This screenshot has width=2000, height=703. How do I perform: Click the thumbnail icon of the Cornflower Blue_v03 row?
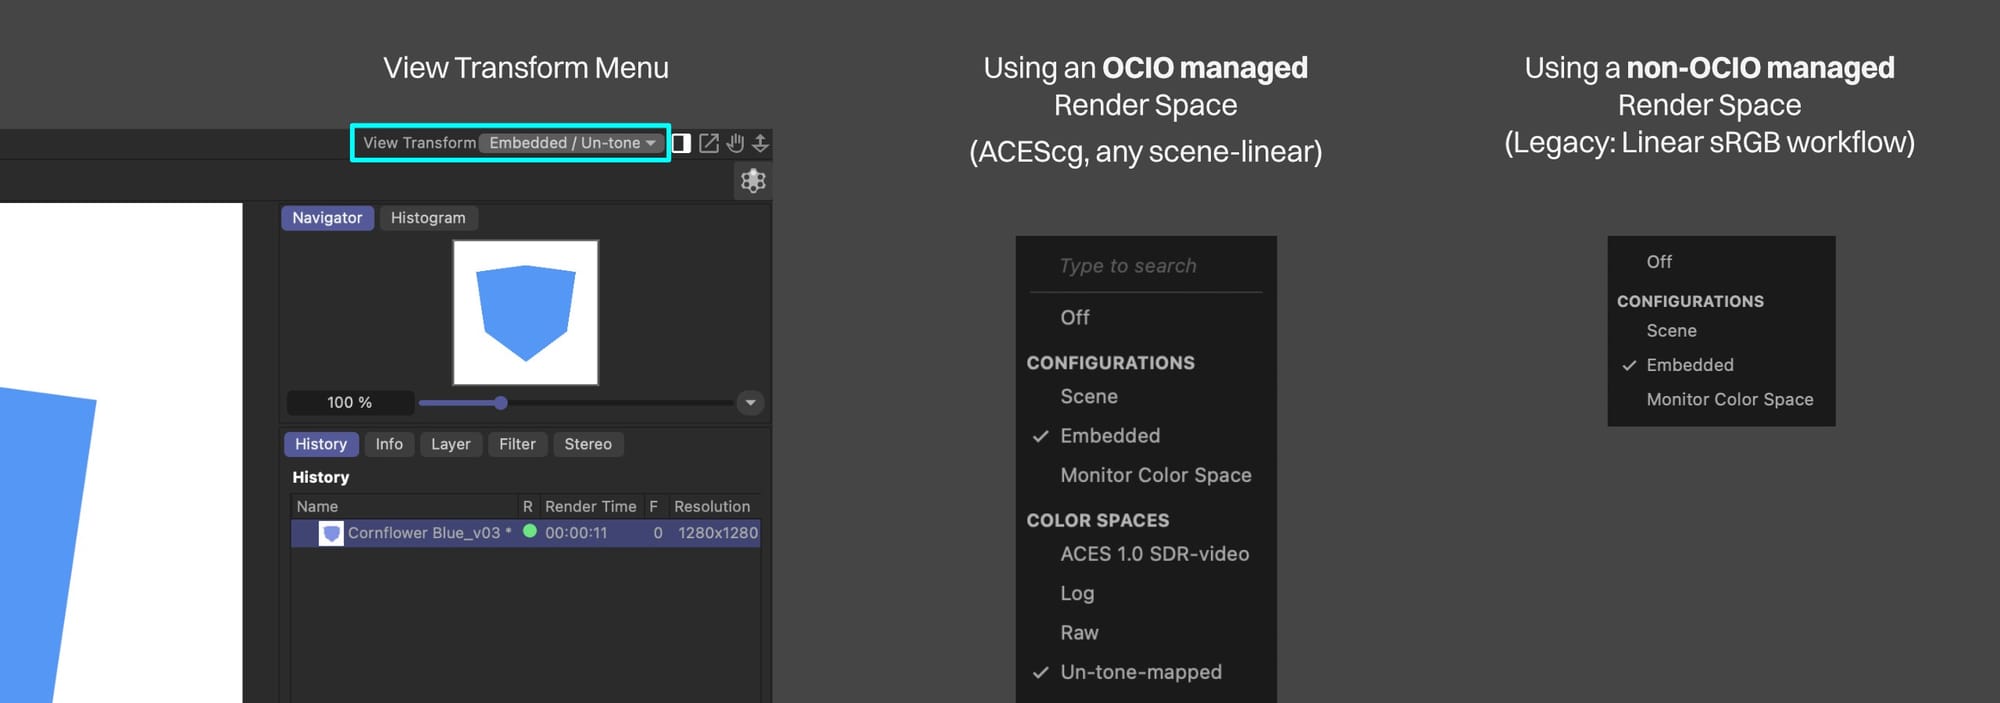point(331,533)
